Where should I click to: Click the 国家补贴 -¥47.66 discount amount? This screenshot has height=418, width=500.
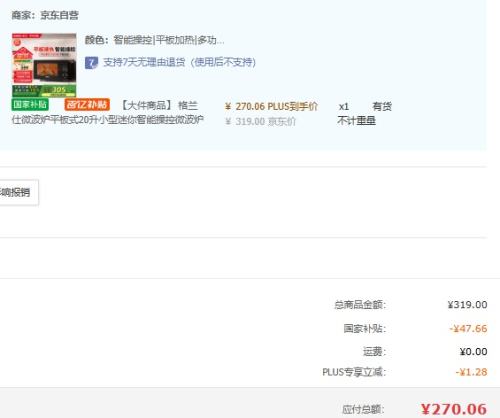[468, 329]
